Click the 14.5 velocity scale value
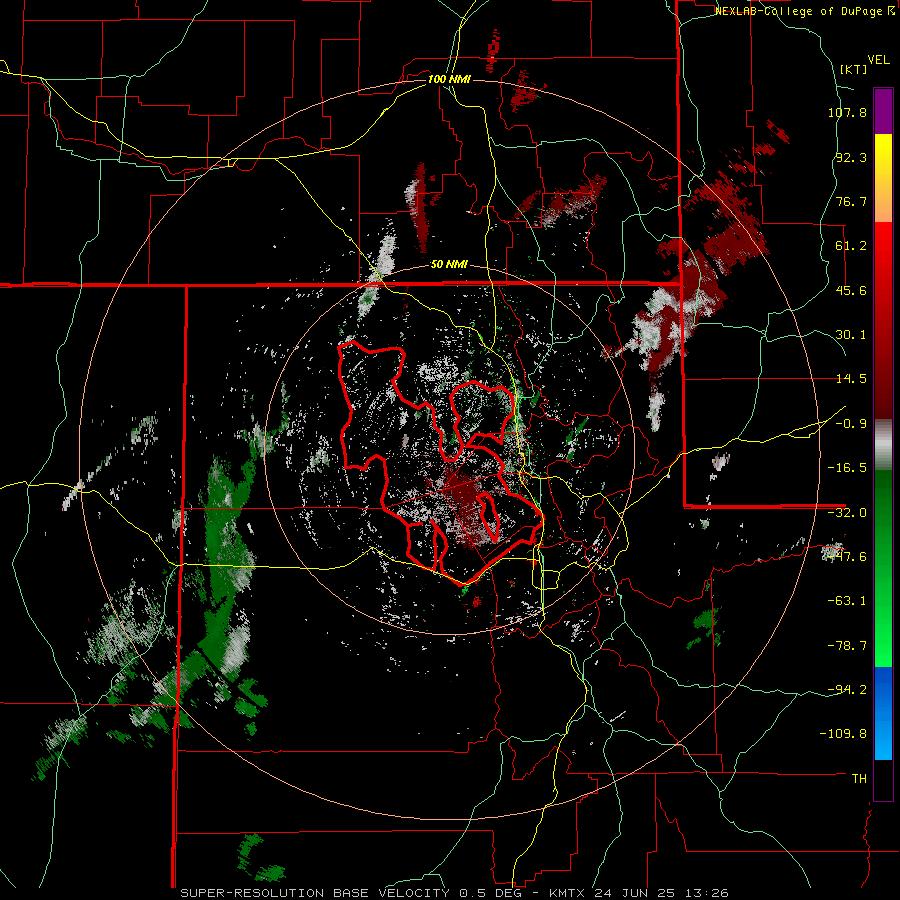 tap(851, 379)
